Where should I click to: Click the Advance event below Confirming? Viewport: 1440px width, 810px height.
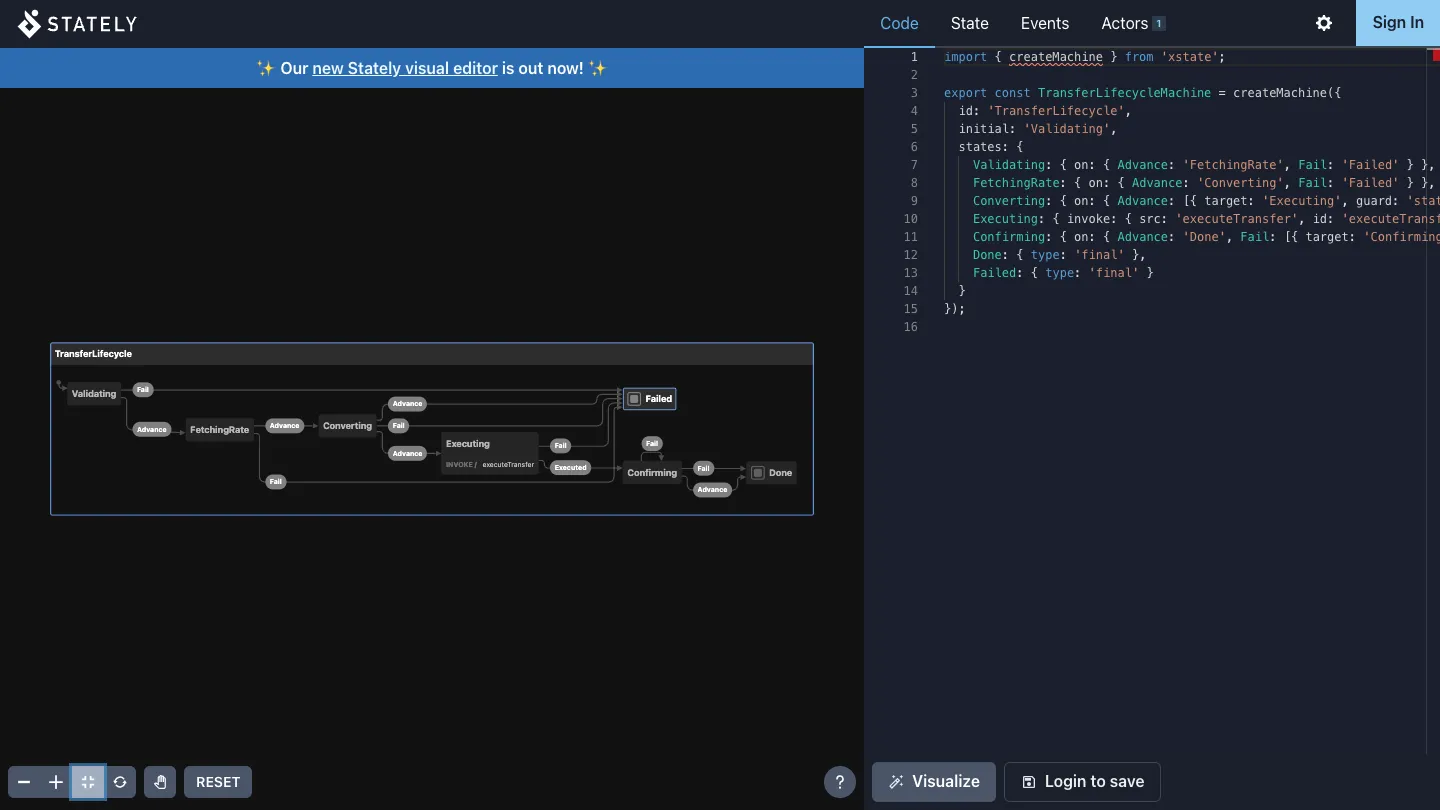point(712,490)
